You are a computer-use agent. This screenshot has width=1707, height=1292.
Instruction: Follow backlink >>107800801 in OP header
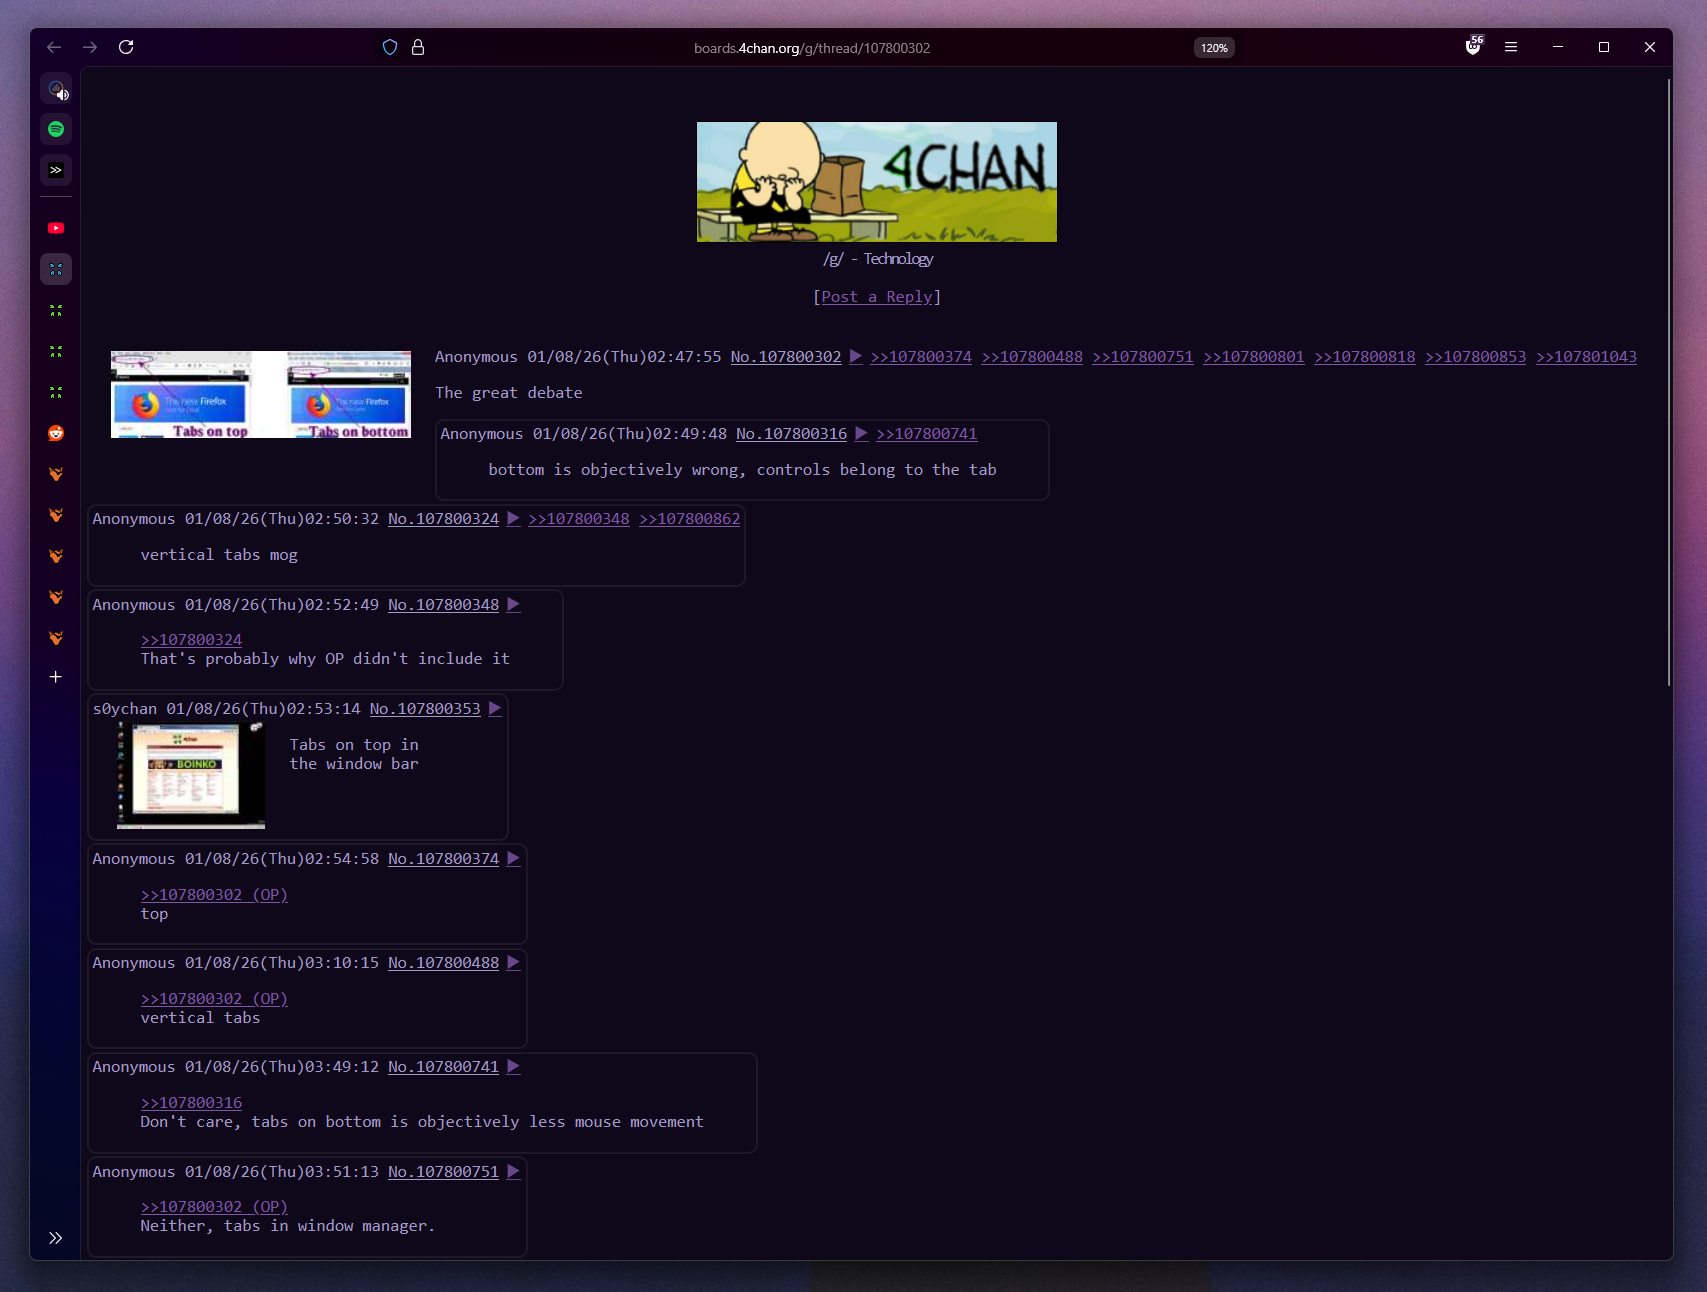[x=1254, y=357]
